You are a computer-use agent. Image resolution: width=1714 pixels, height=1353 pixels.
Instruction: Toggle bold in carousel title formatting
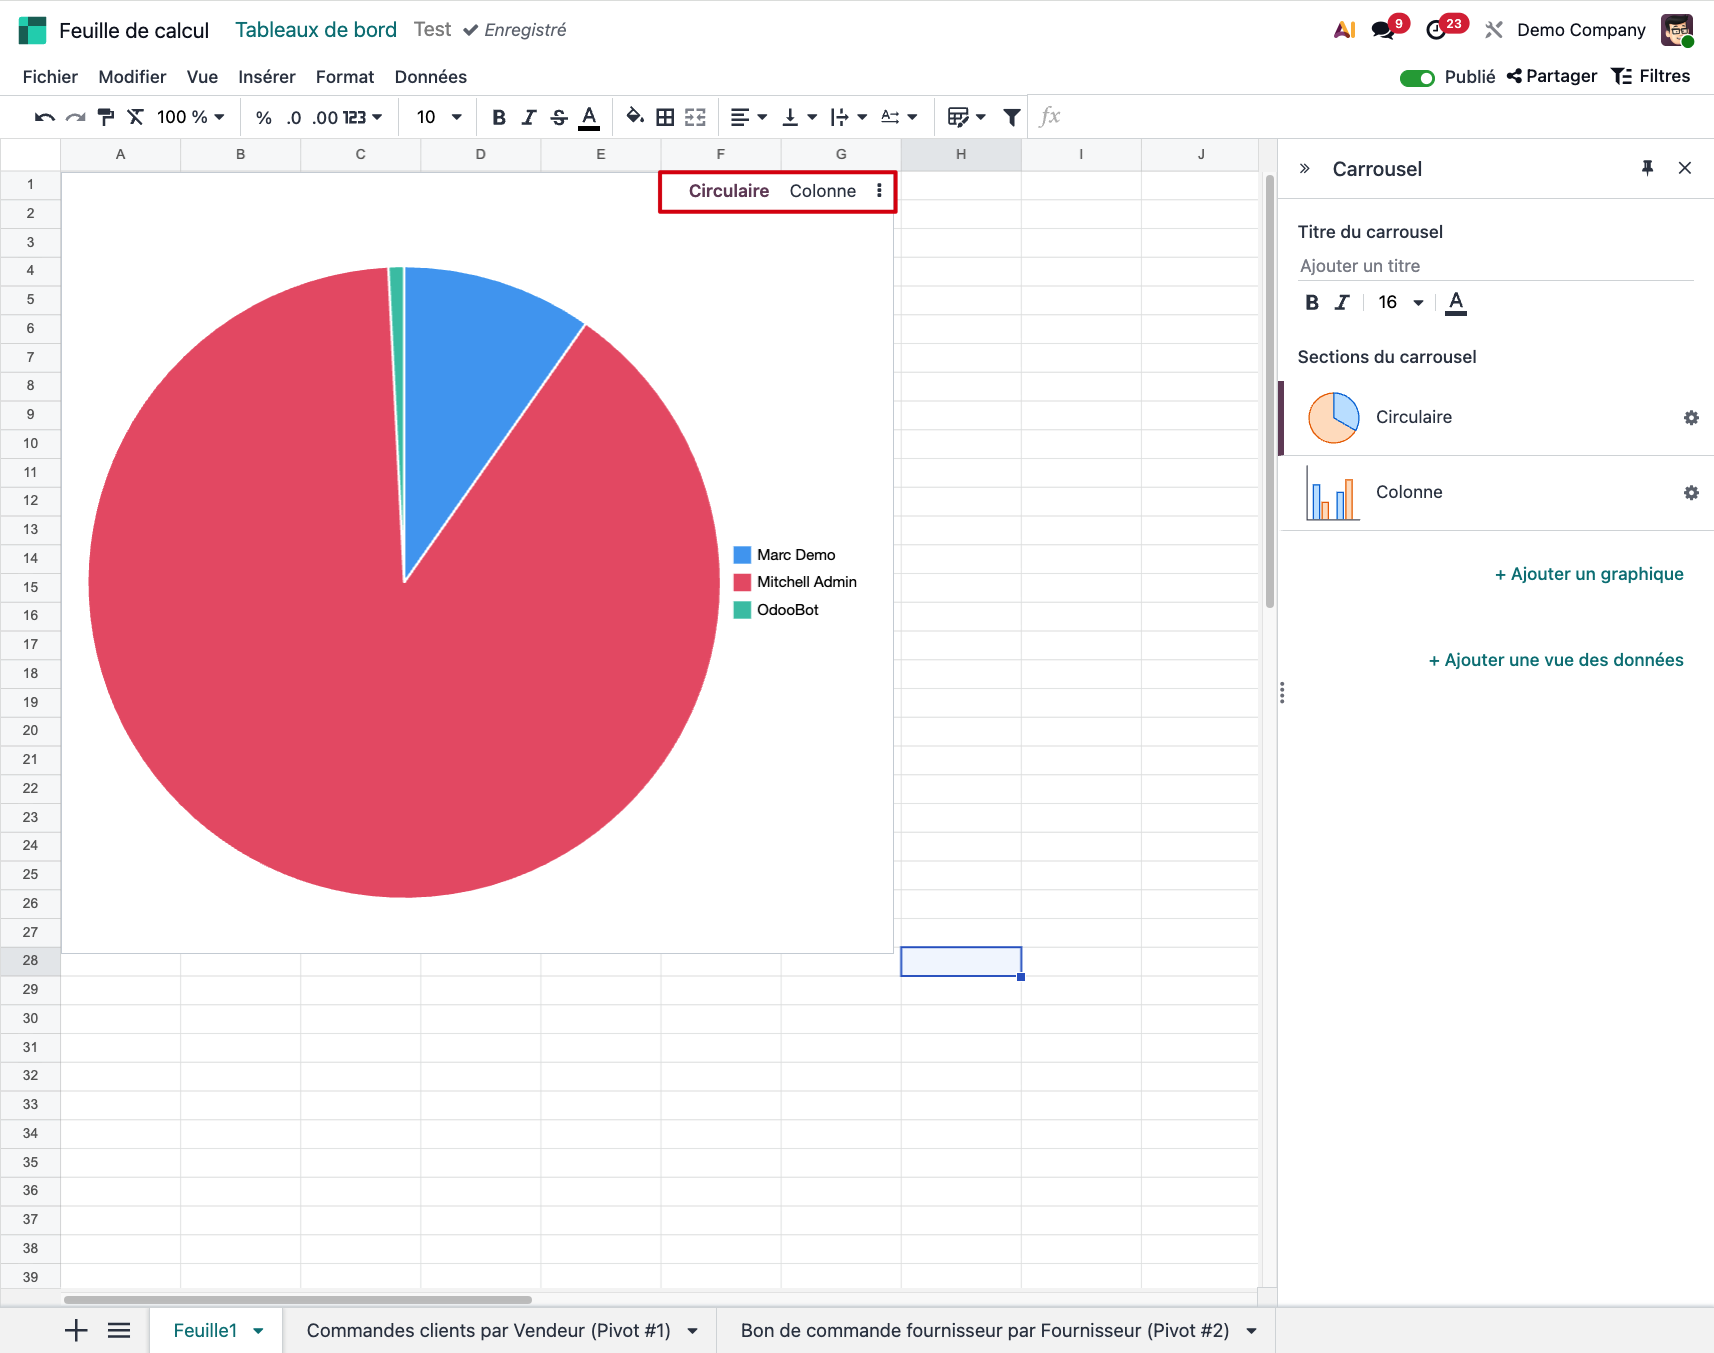(x=1312, y=303)
